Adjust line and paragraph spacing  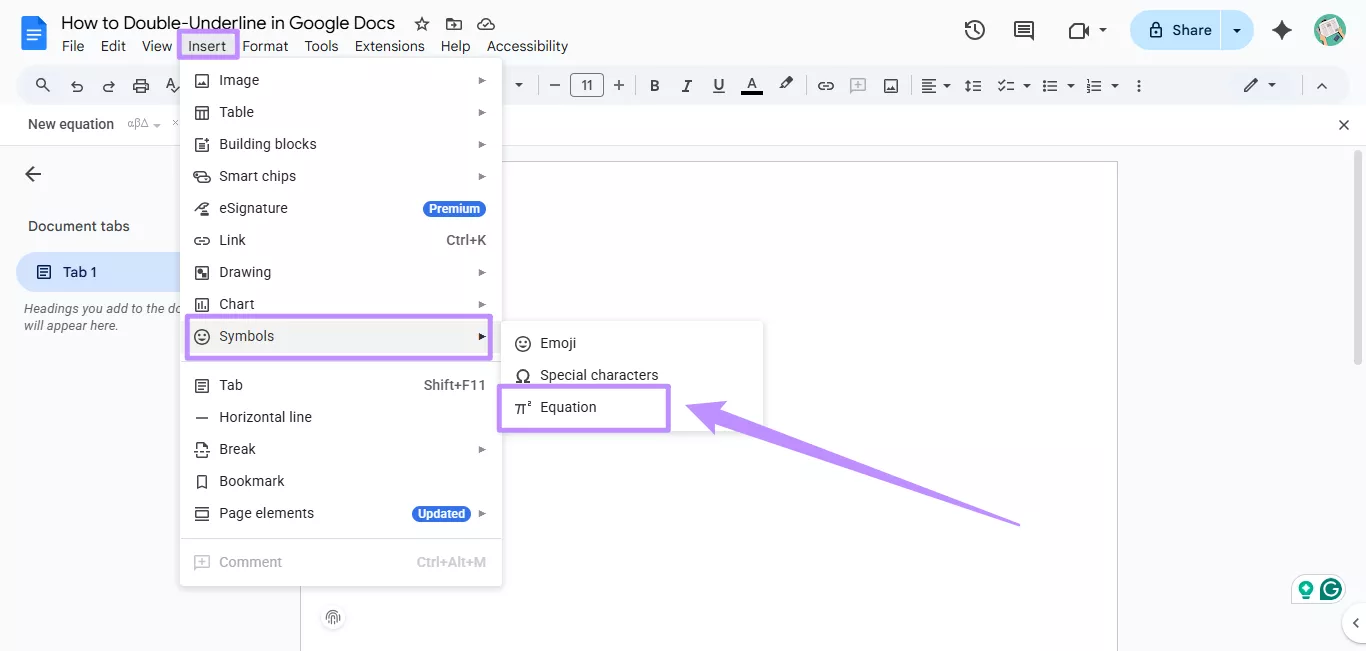973,86
